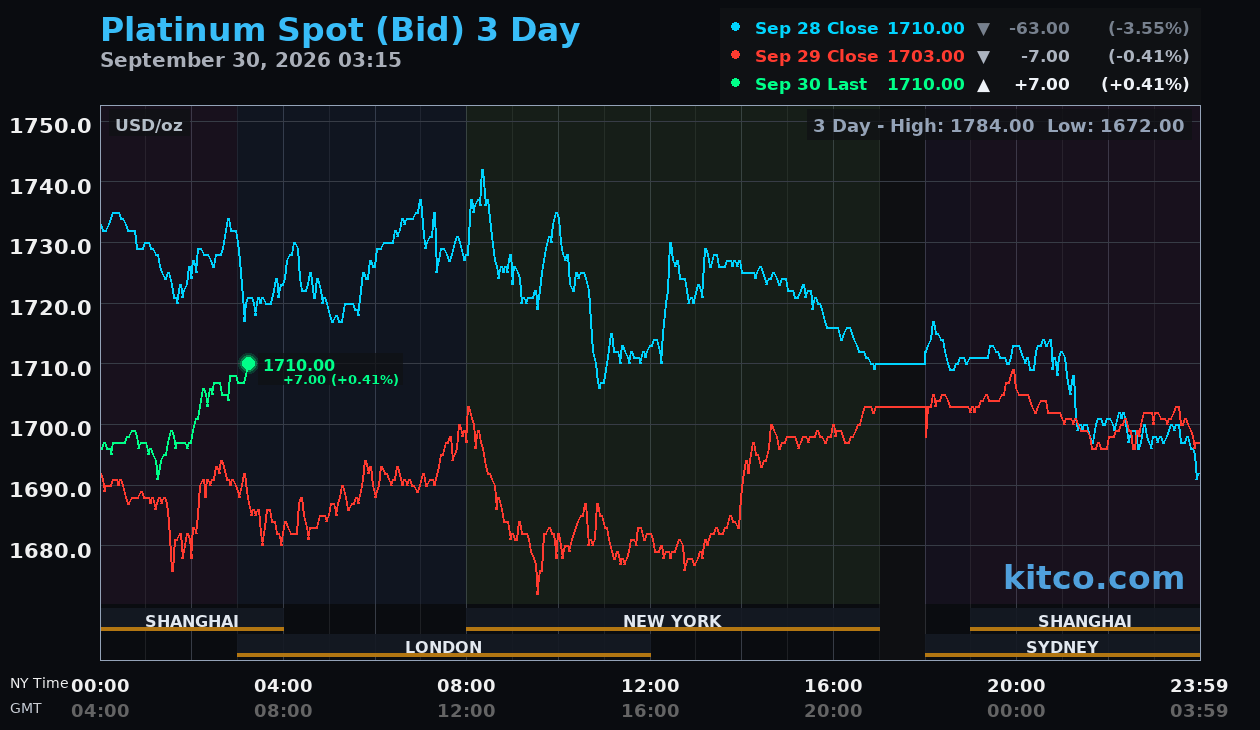Click the NY time 04:00 tick label in white

[x=283, y=686]
